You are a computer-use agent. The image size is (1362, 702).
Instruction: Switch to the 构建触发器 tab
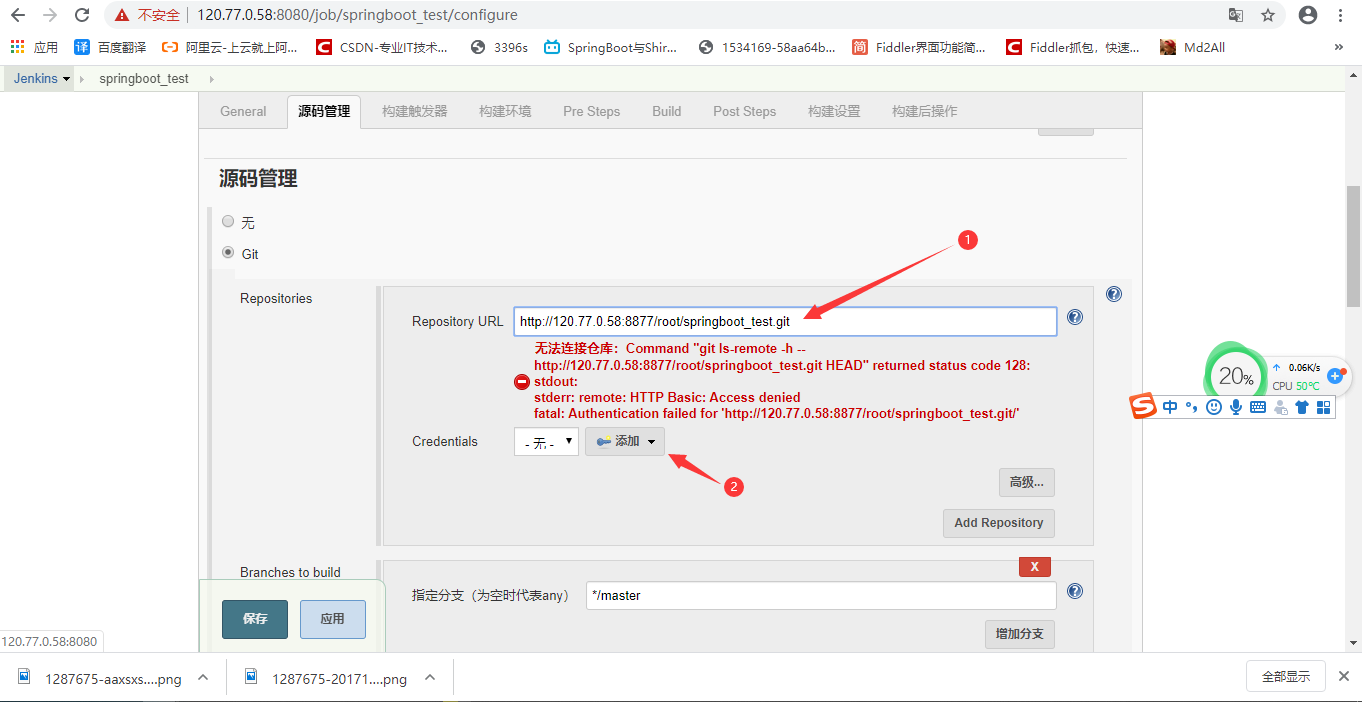click(414, 111)
